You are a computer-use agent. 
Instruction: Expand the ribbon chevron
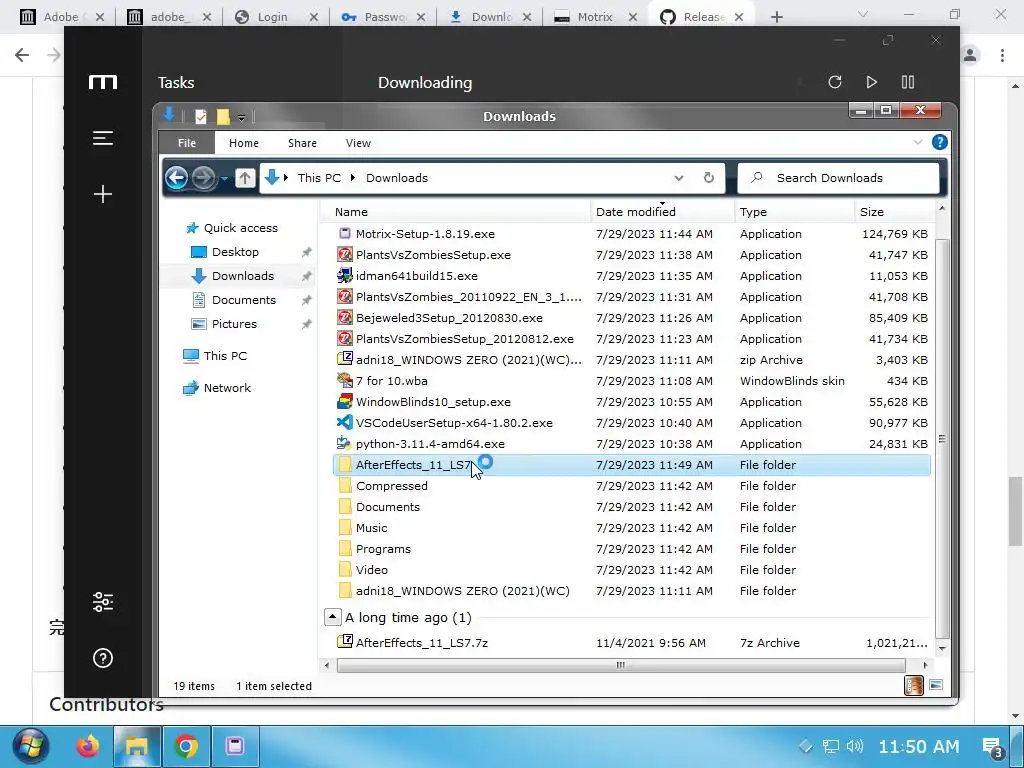pyautogui.click(x=918, y=142)
